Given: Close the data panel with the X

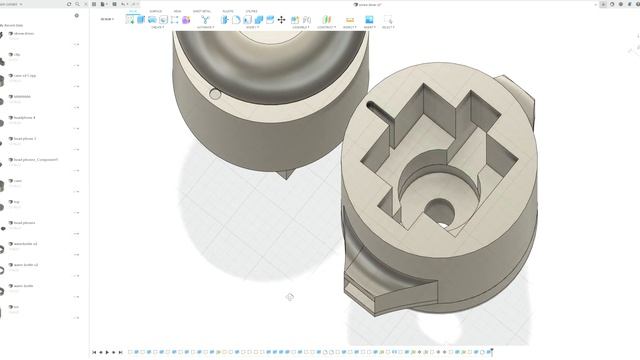Looking at the screenshot, I should click(86, 4).
